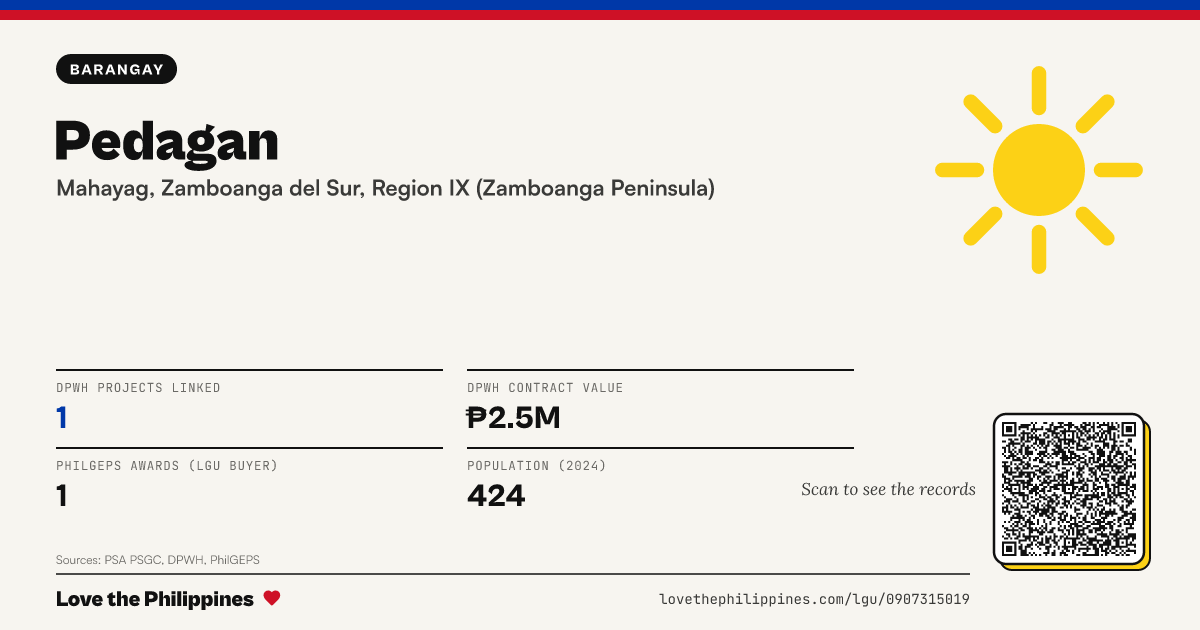Click the PHILGEPS AWARDS (LGU BUYER) label
Screen dimensions: 1200x630
click(x=167, y=466)
